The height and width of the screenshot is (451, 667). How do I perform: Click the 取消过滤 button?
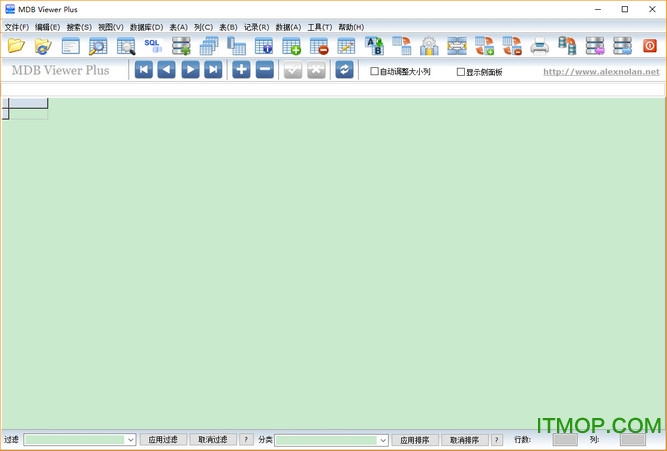pyautogui.click(x=213, y=440)
